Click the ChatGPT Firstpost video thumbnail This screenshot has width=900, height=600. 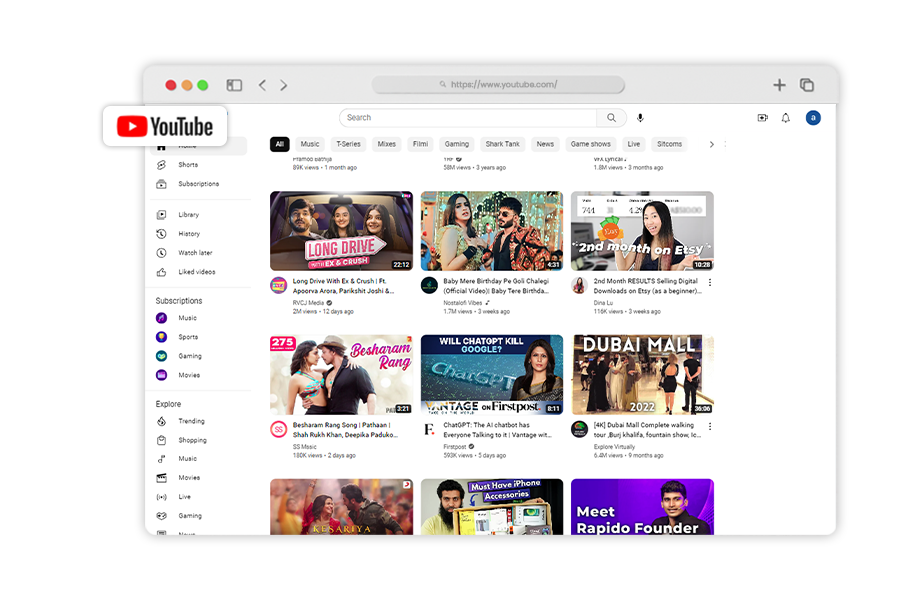[x=491, y=372]
